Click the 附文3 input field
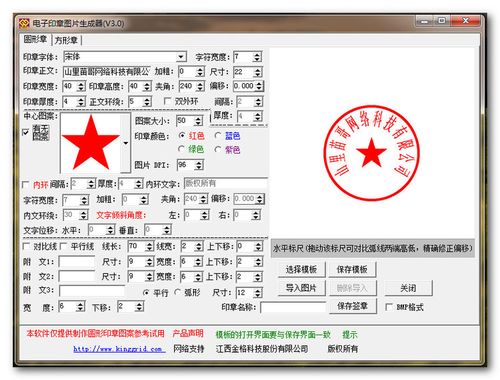This screenshot has height=380, width=500. click(x=92, y=291)
